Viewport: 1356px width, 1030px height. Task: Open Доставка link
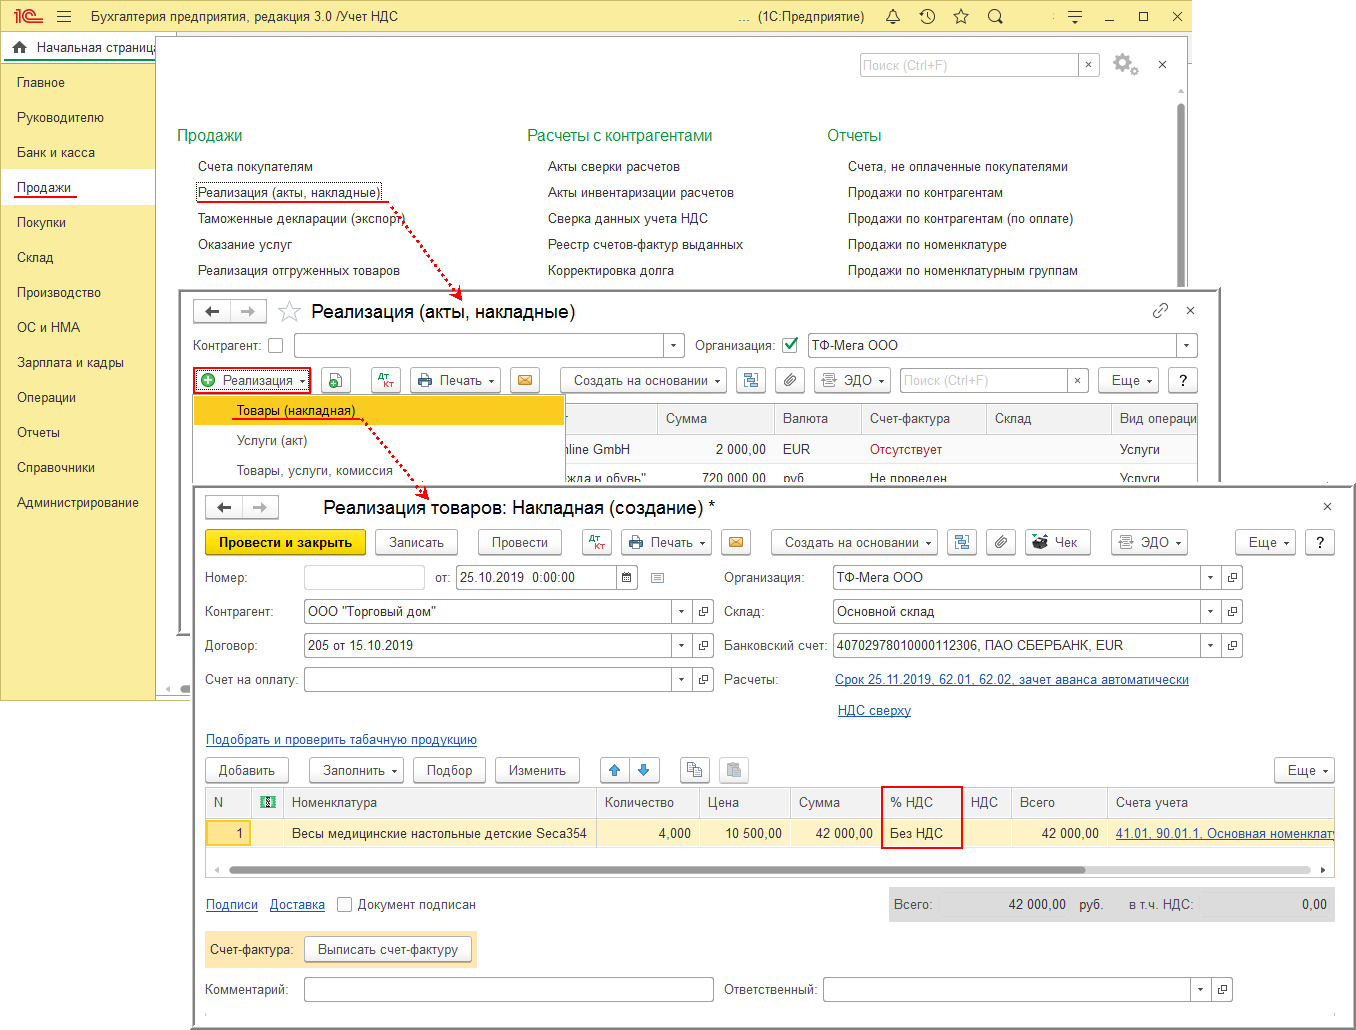(x=297, y=904)
